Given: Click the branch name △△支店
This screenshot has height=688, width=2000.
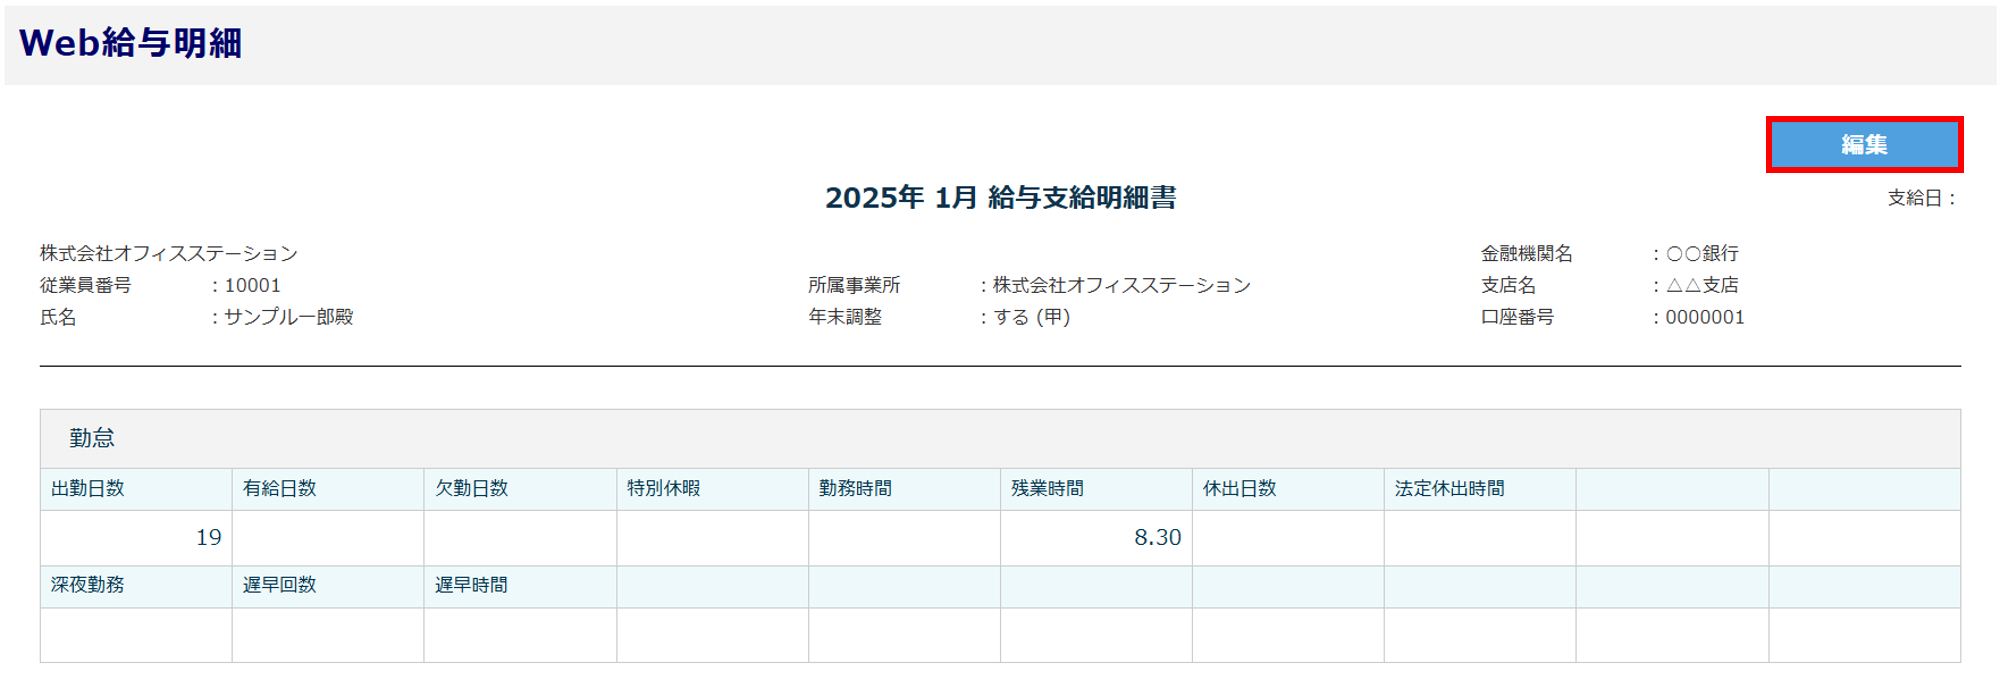Looking at the screenshot, I should pos(1702,286).
